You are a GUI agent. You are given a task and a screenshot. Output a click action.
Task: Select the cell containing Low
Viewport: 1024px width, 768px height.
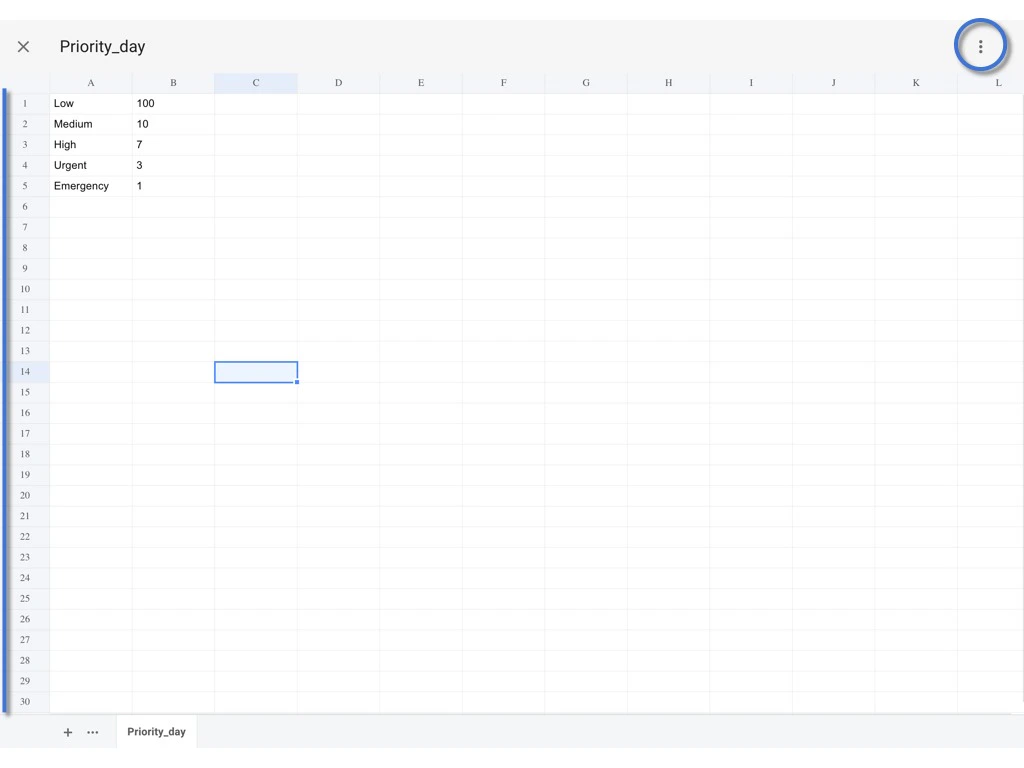[x=91, y=103]
